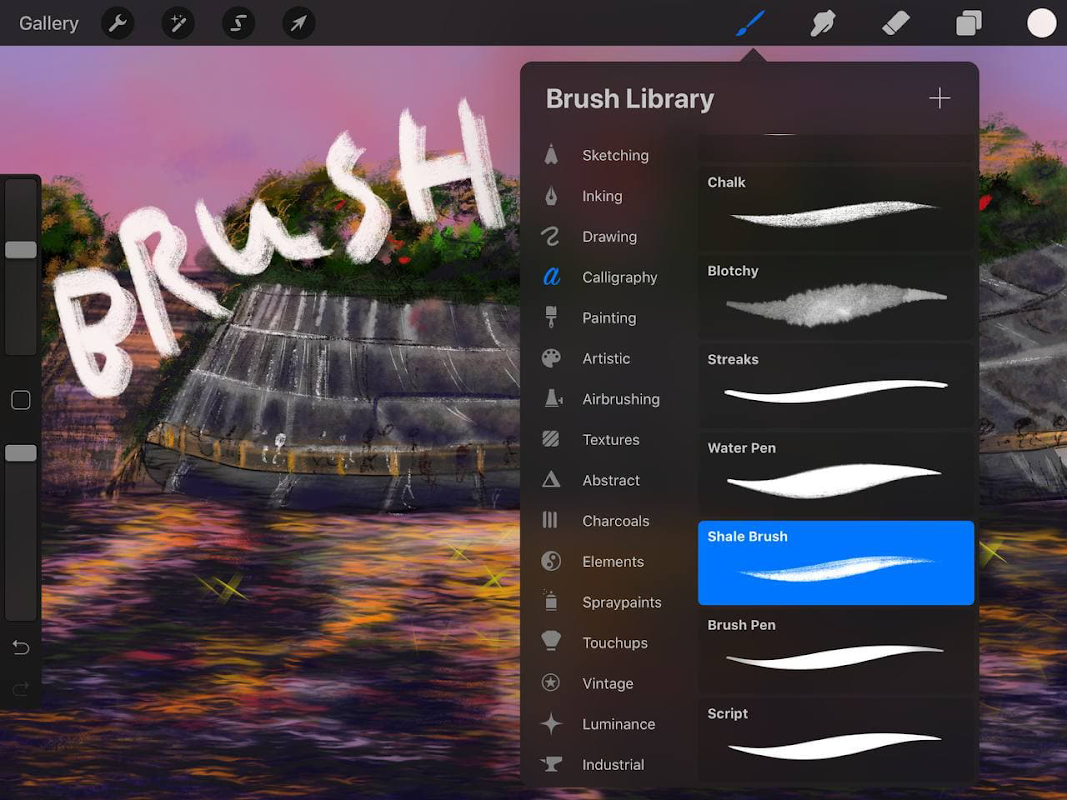Screen dimensions: 1067x800
Task: Undo the last action
Action: pos(20,647)
